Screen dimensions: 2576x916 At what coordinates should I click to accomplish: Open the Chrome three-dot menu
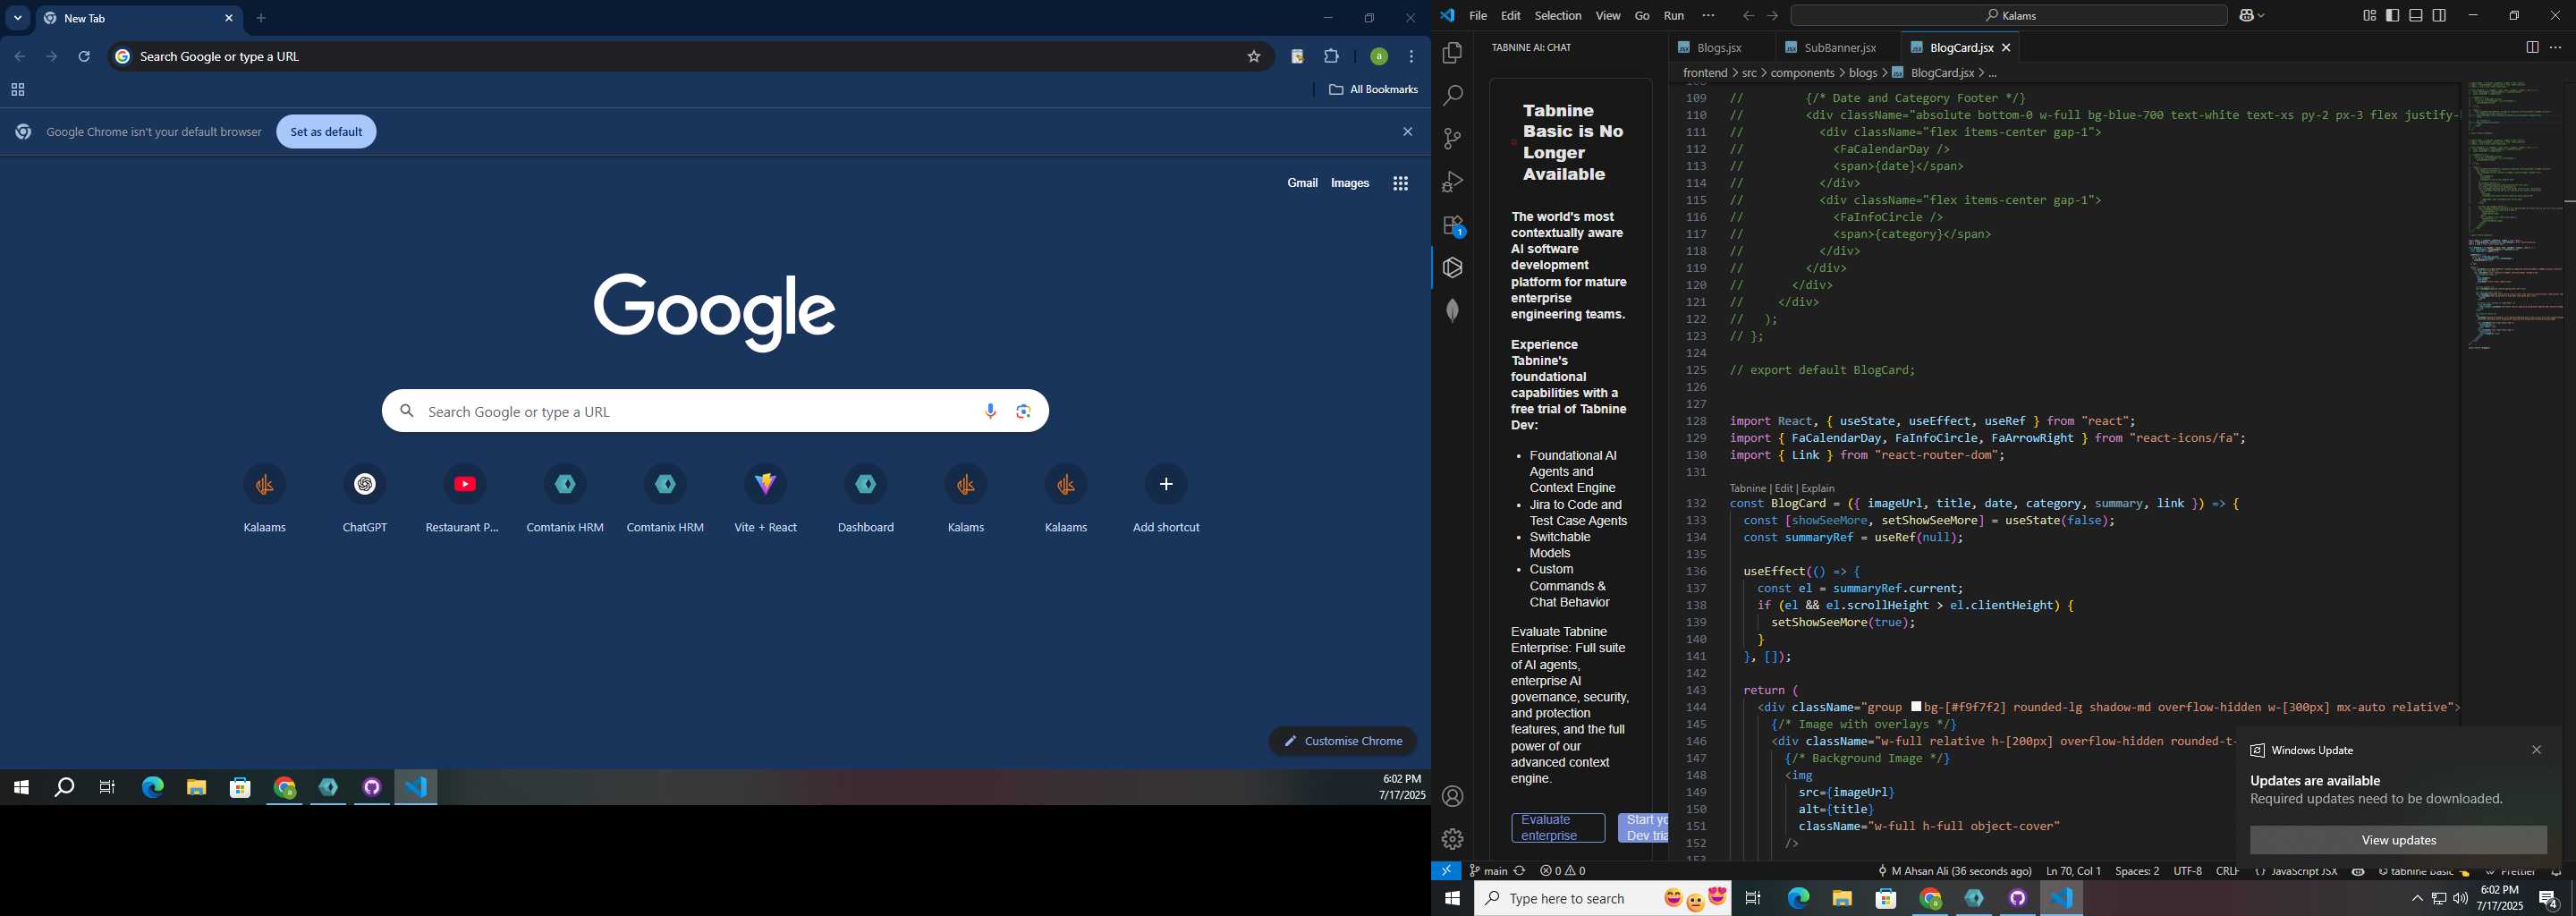coord(1411,57)
